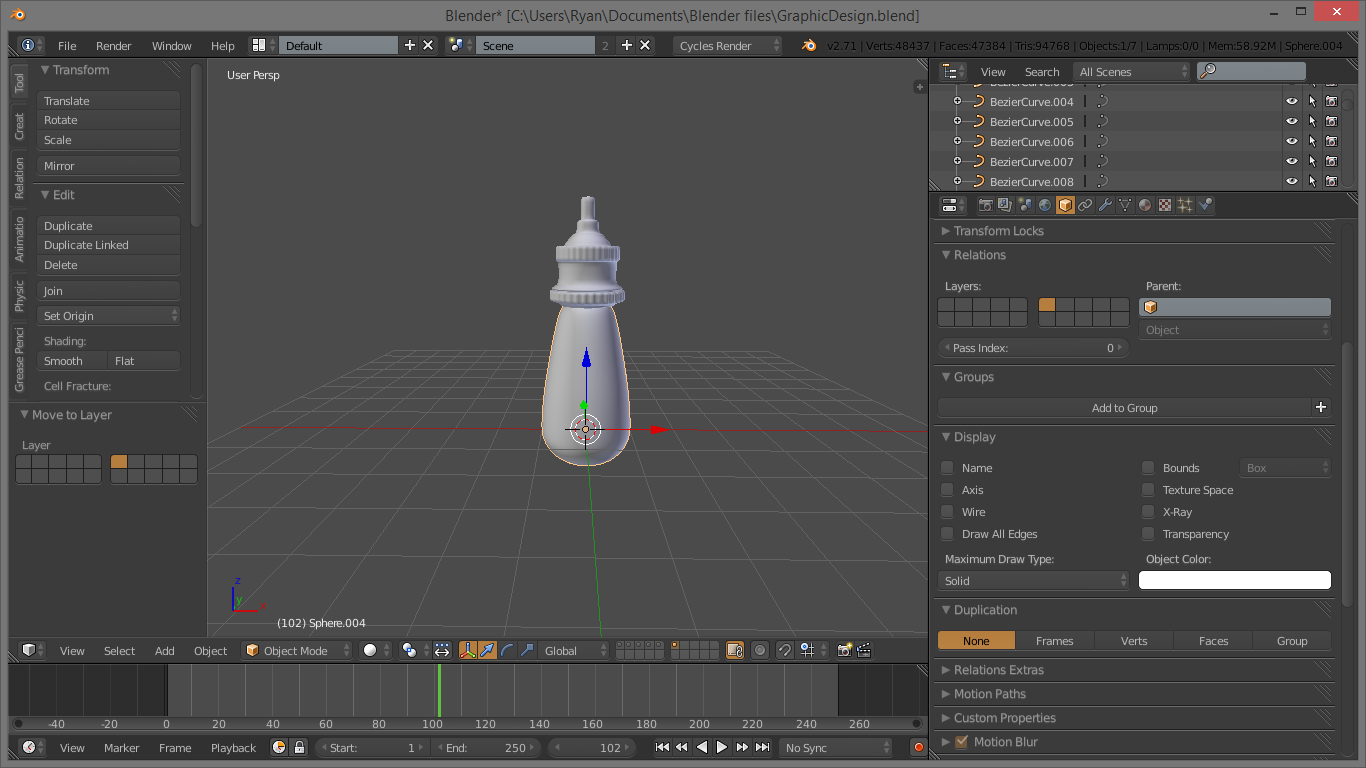Toggle the snap magnet icon
This screenshot has width=1366, height=768.
click(785, 650)
